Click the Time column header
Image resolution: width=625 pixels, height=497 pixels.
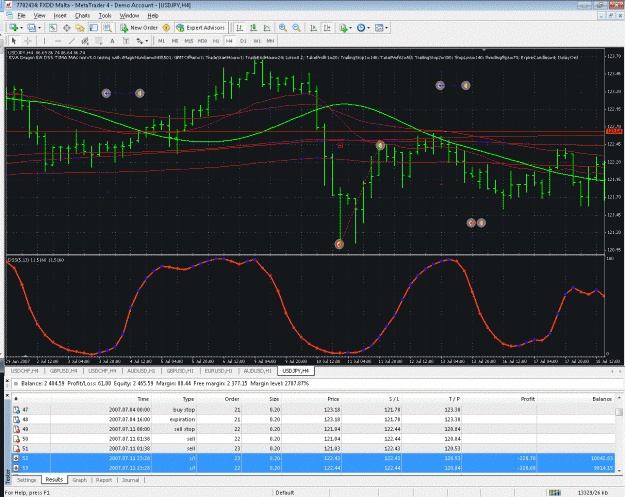coord(101,399)
